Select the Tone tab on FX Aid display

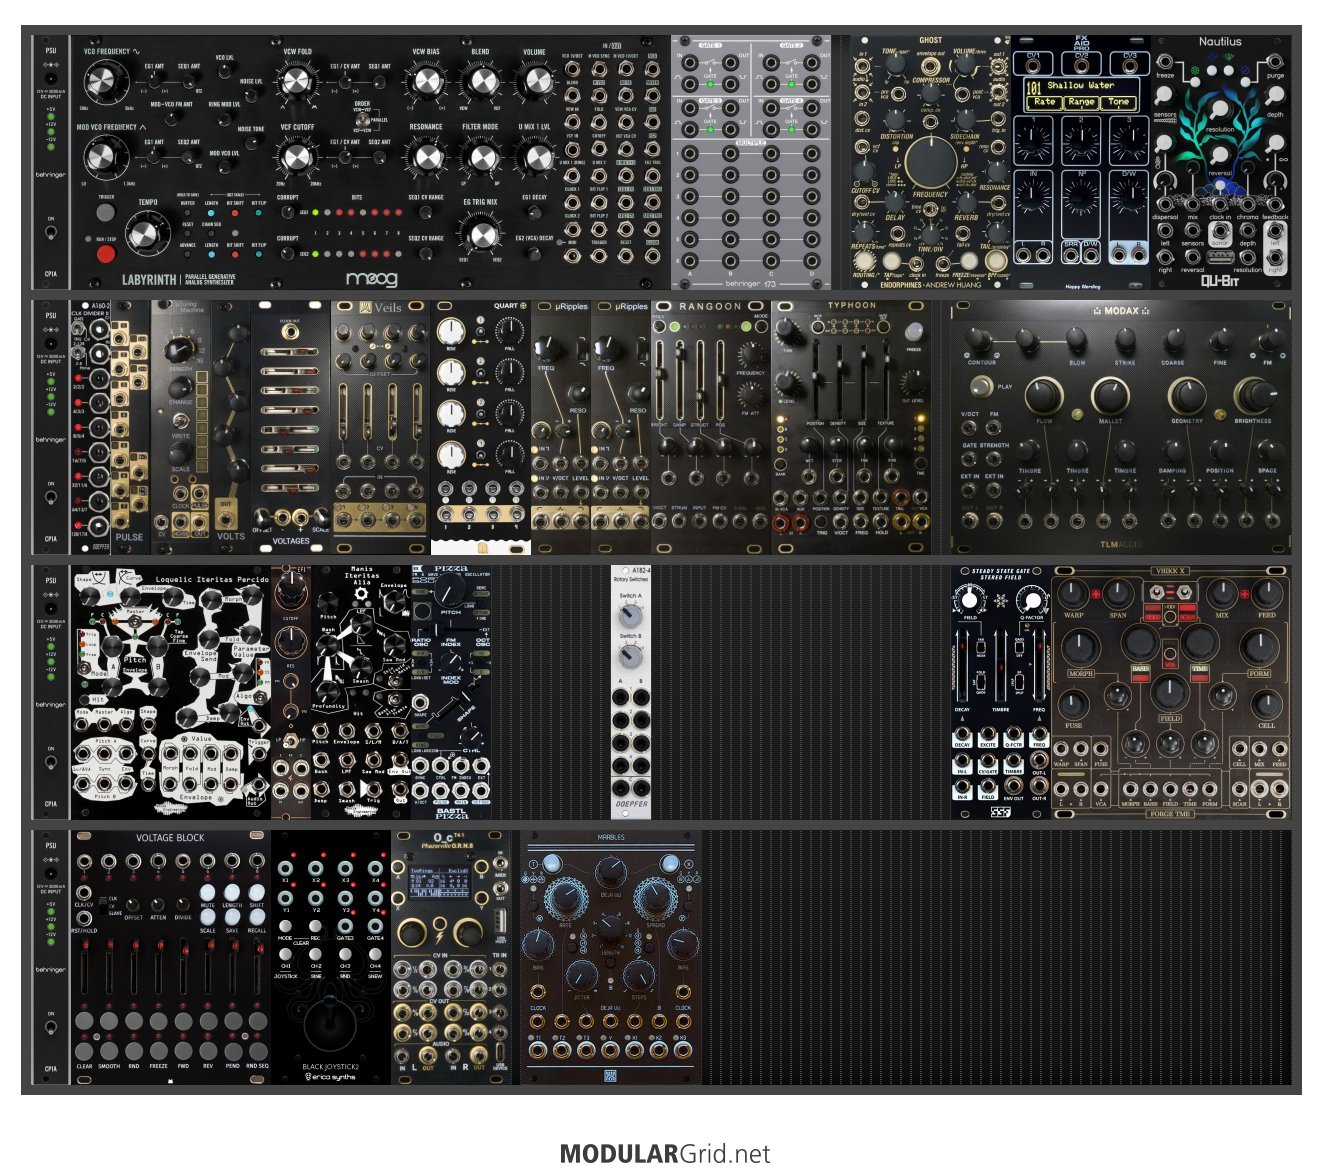[x=1119, y=102]
